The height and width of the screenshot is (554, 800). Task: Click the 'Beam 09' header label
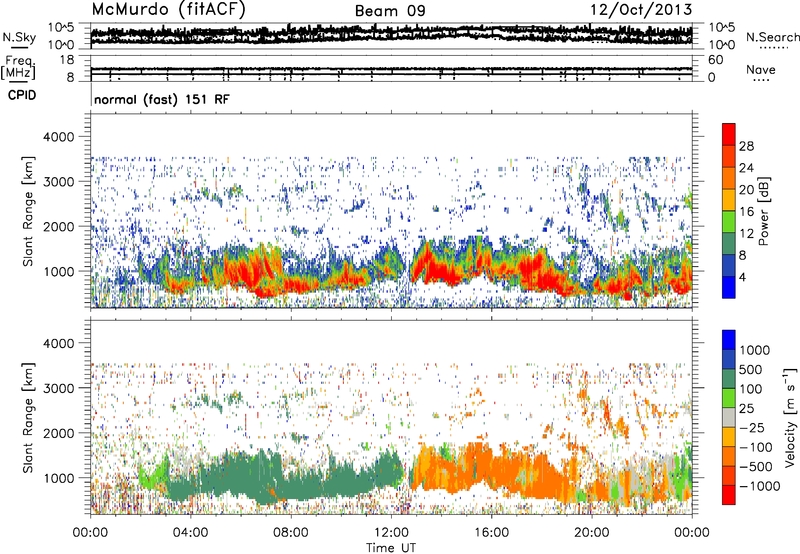tap(390, 11)
